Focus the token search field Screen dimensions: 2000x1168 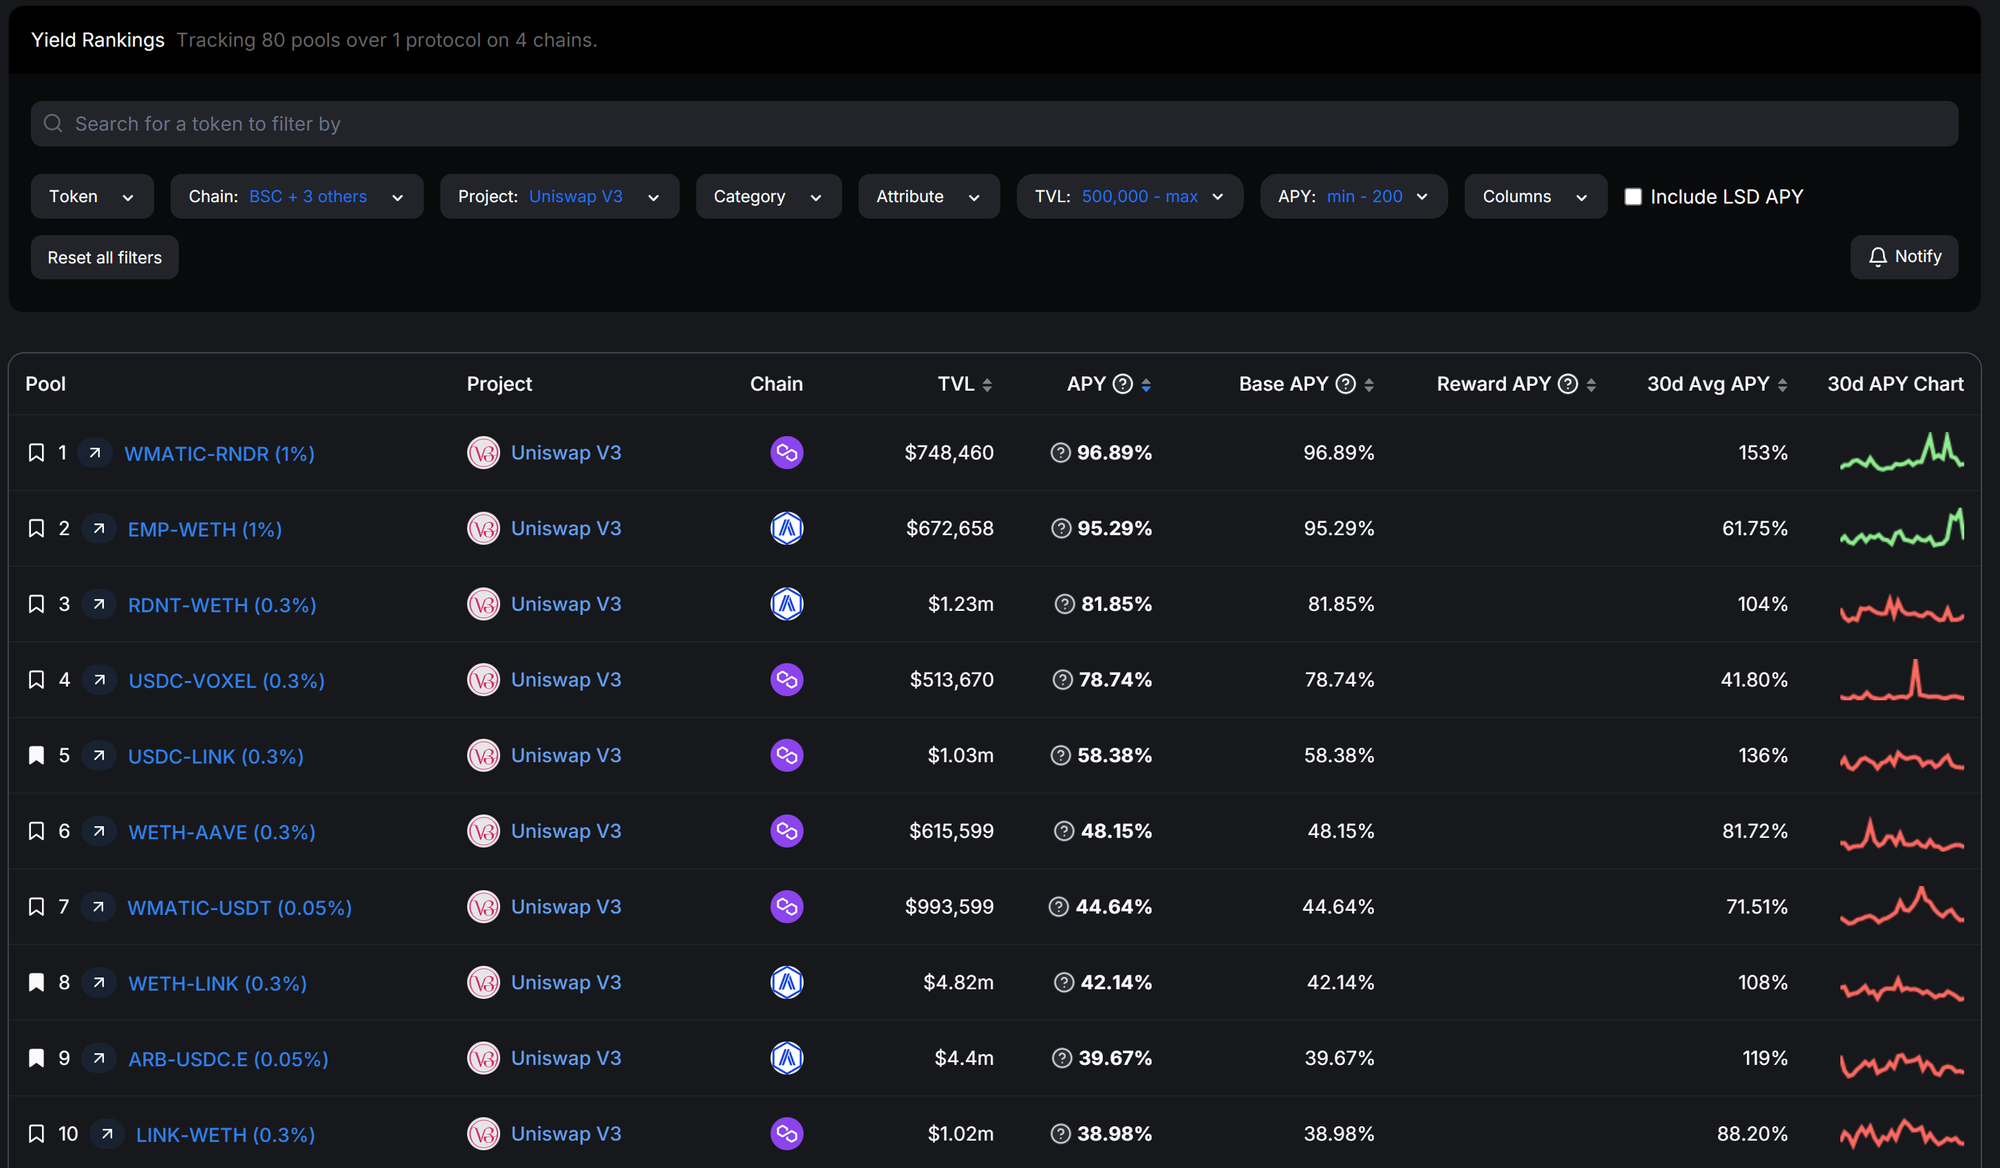(993, 124)
